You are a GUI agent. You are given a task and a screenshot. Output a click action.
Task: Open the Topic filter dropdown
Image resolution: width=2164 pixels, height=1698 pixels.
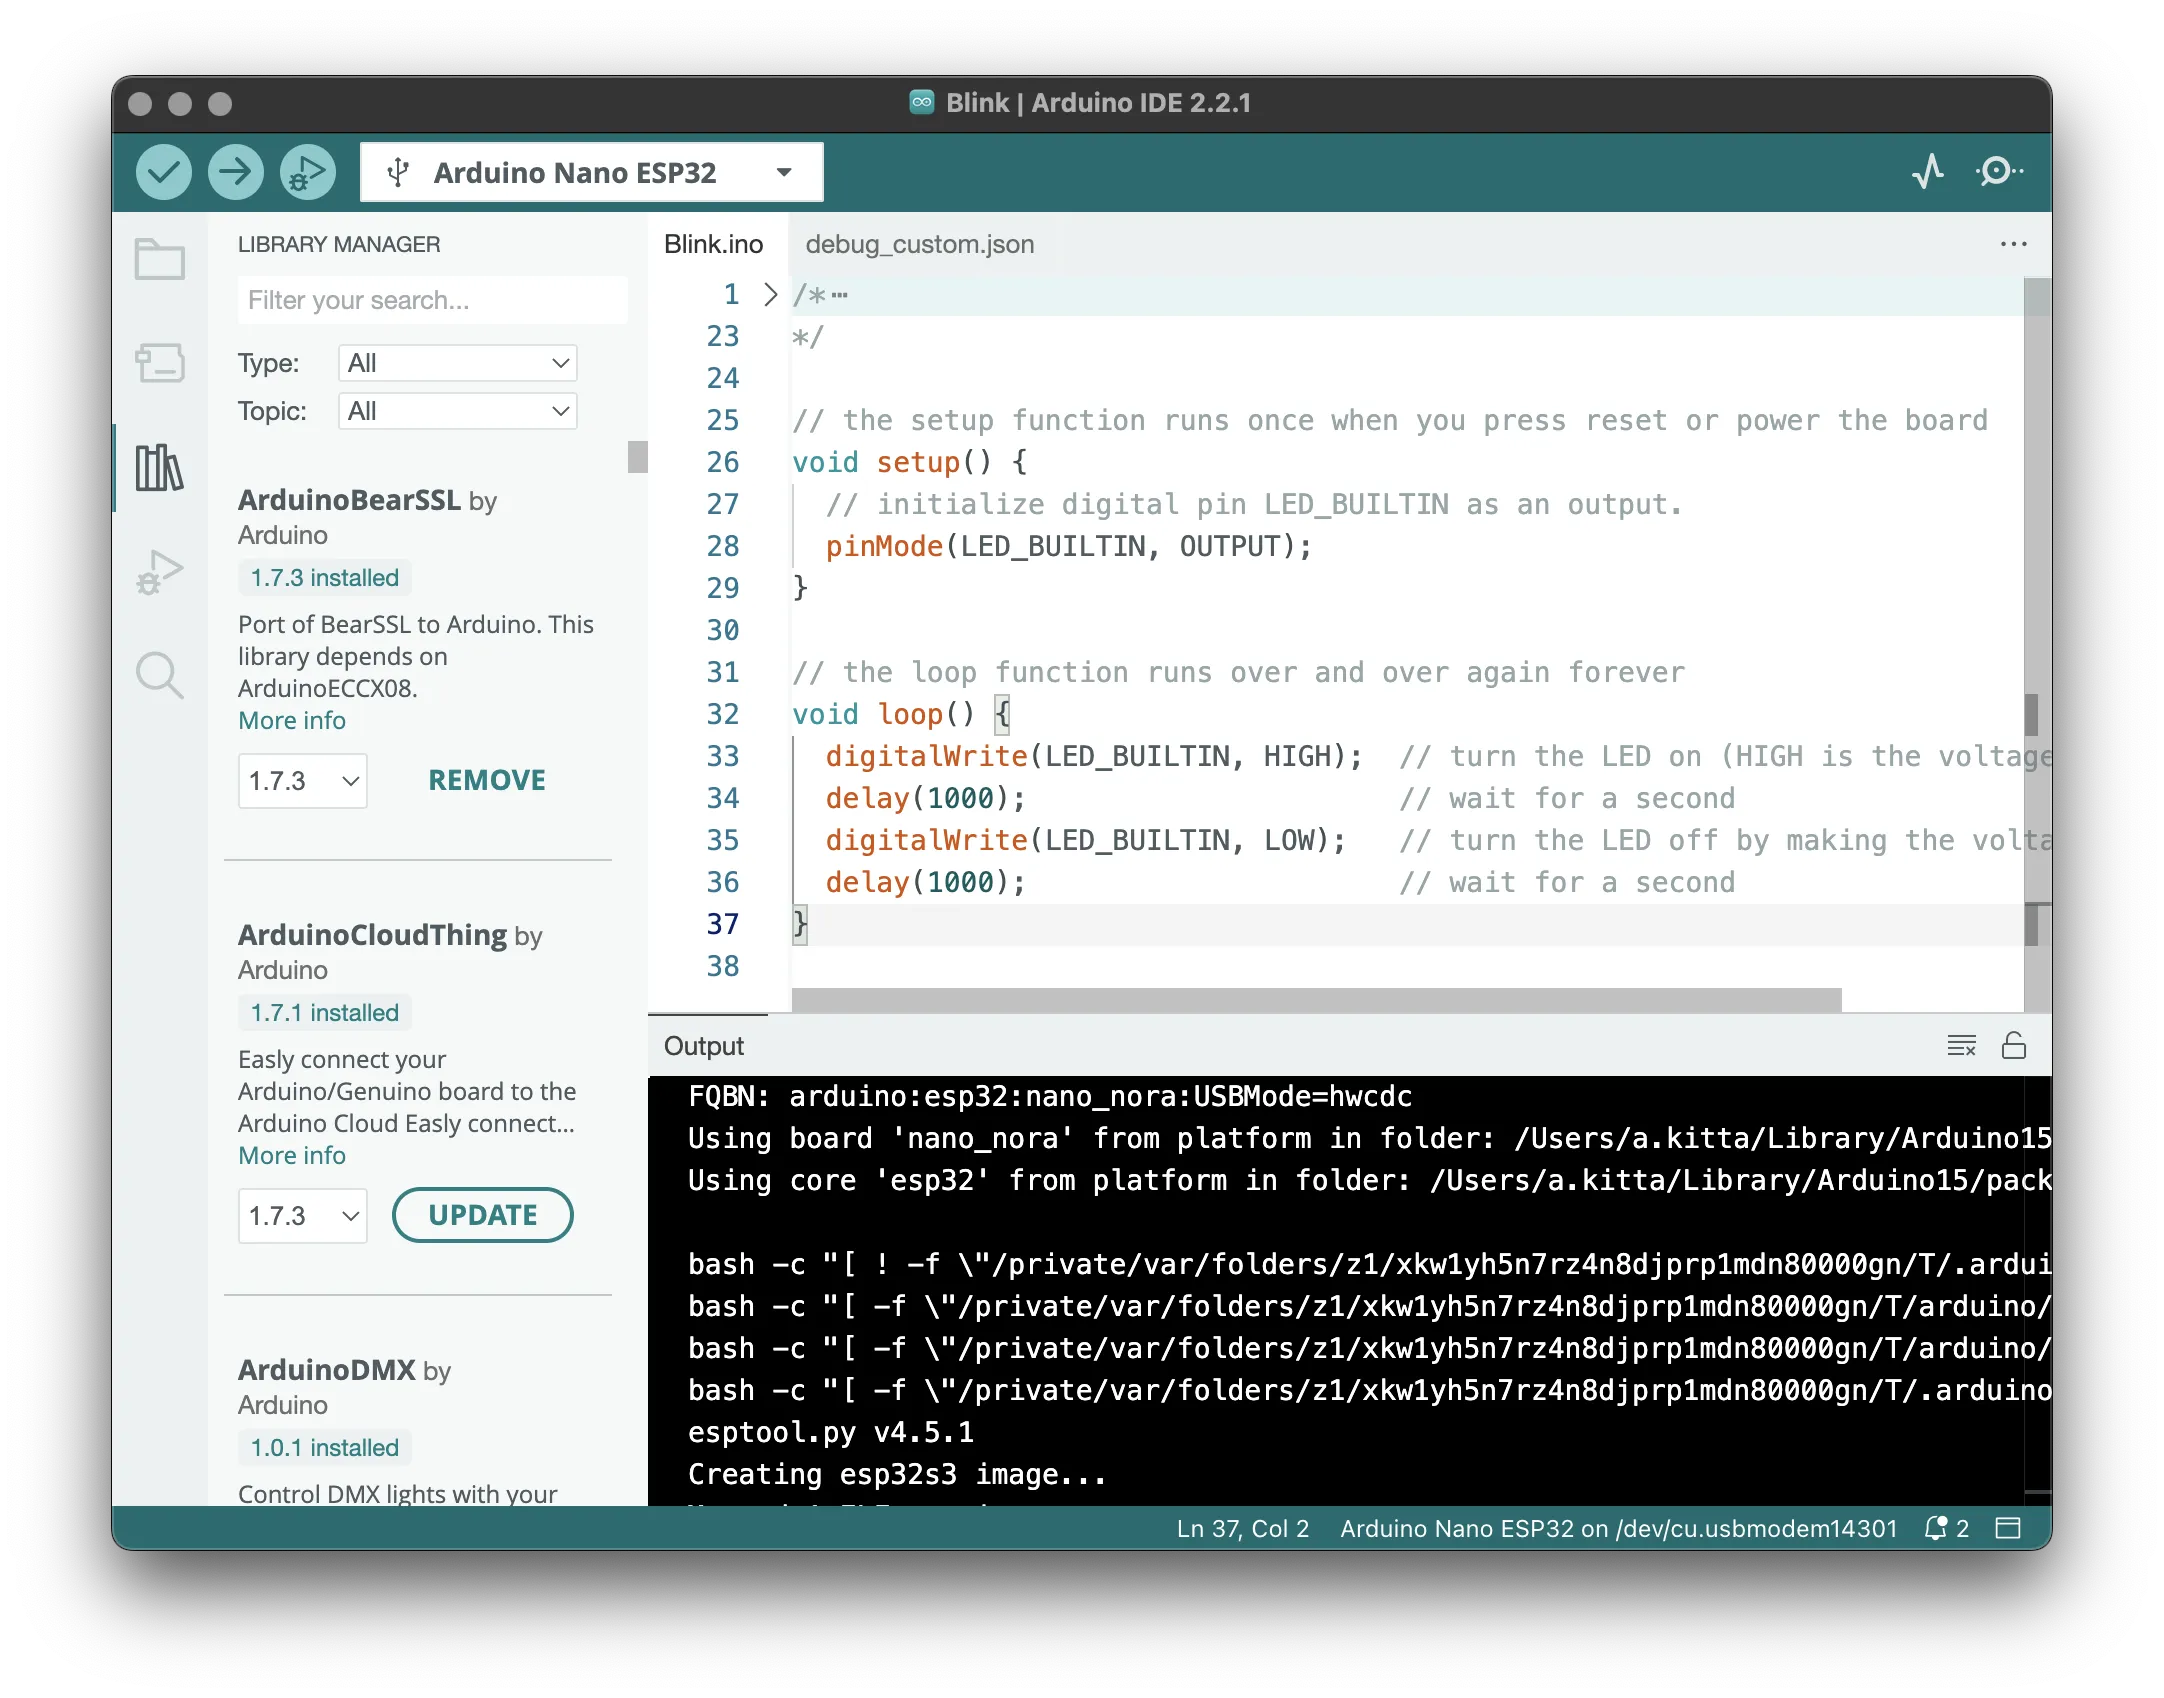tap(458, 411)
